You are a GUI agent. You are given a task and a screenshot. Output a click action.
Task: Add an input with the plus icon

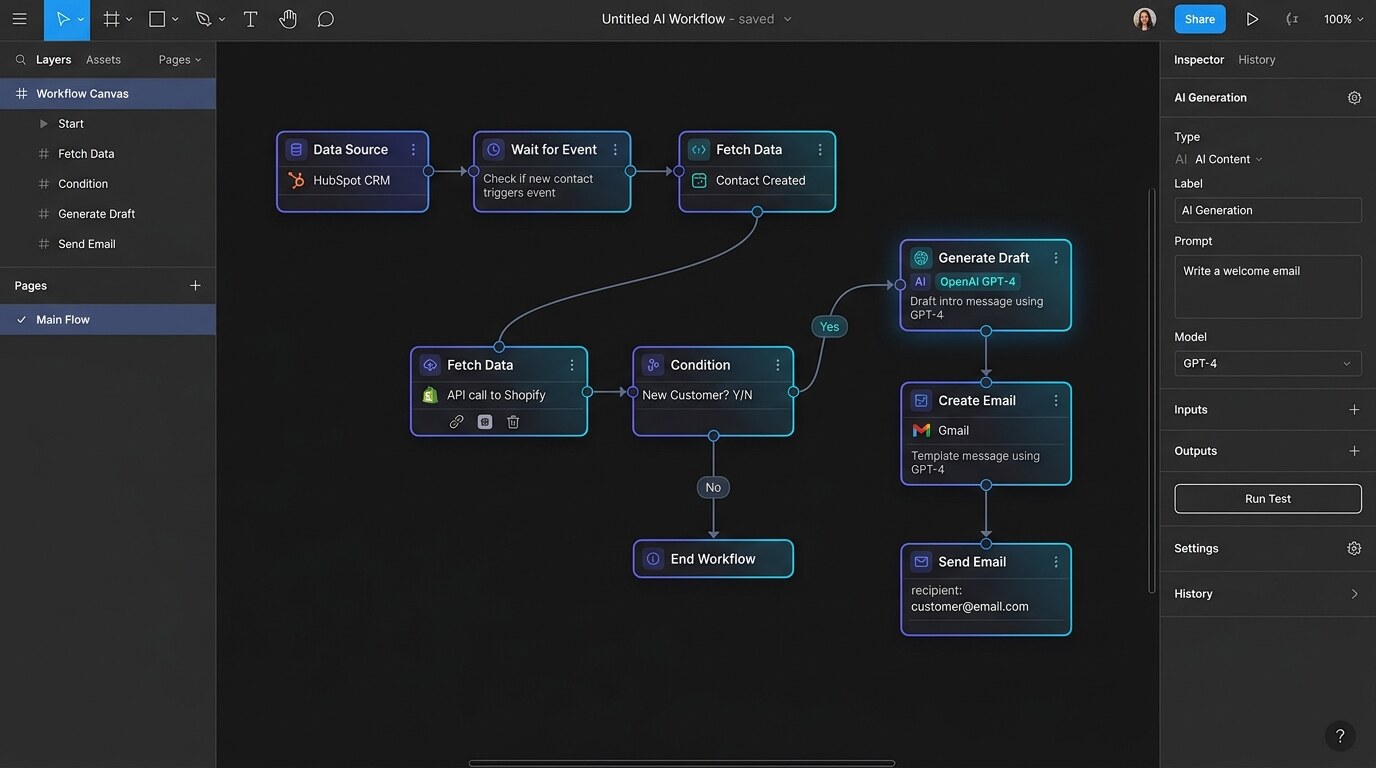pyautogui.click(x=1354, y=410)
